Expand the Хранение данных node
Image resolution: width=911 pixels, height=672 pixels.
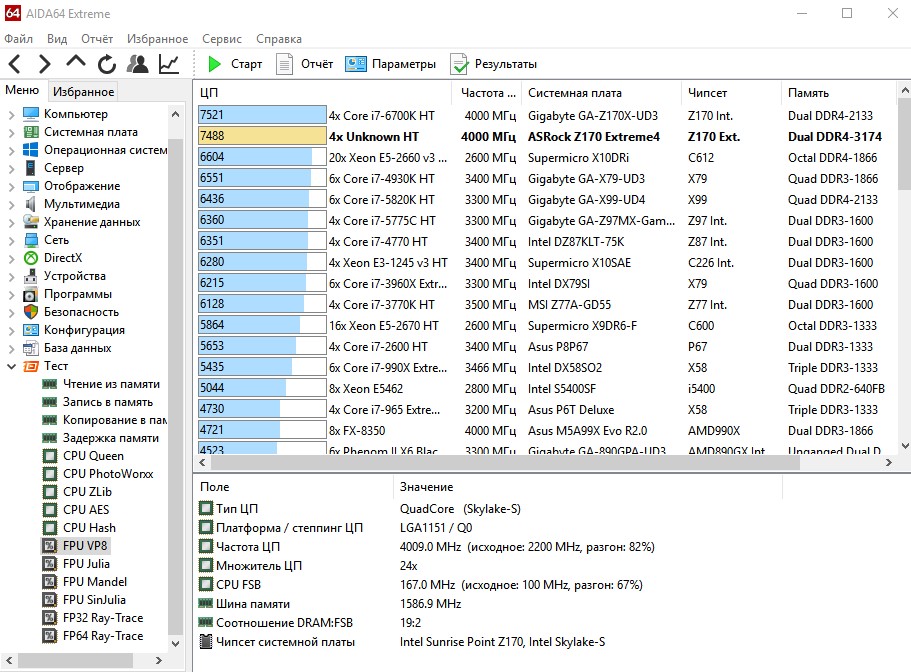click(11, 222)
